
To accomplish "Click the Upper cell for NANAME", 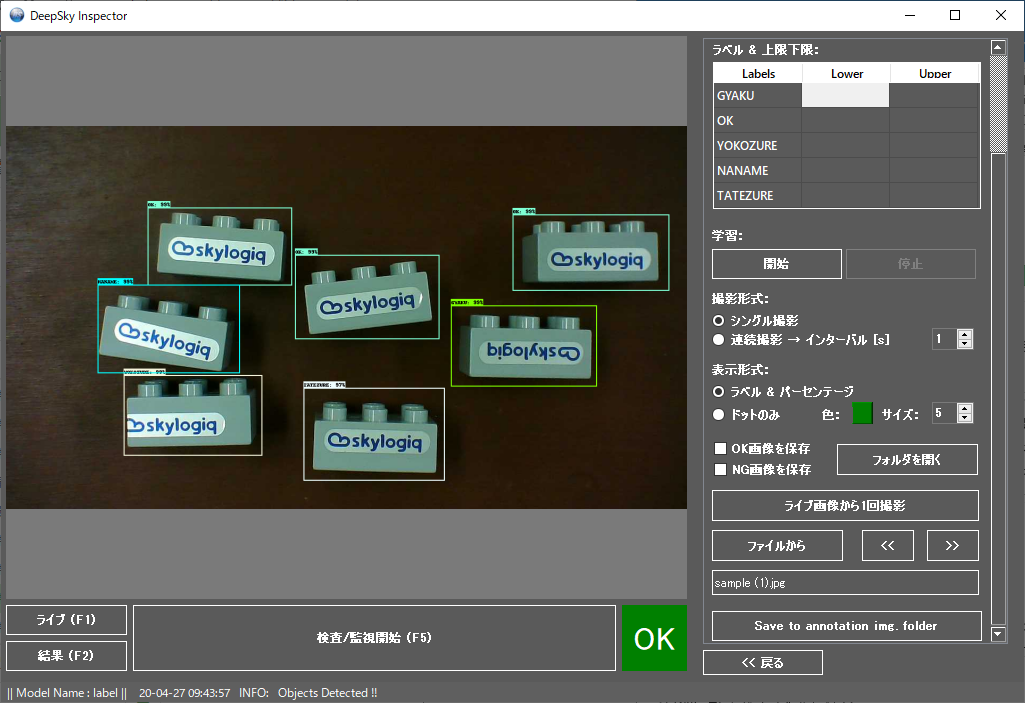I will tap(935, 170).
